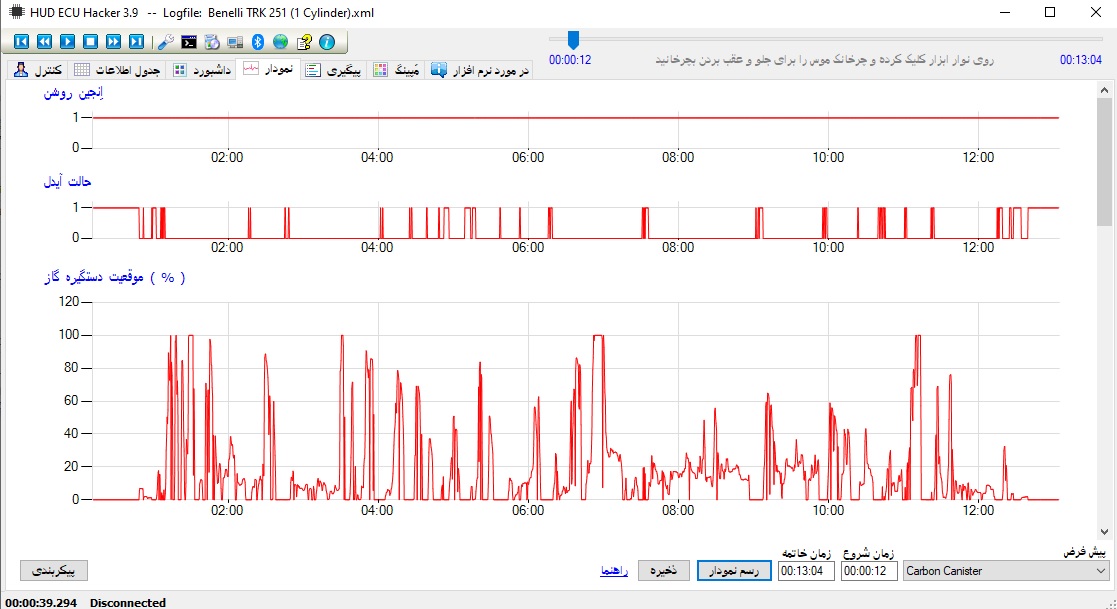Click the زمان خاتمه end time field

[x=806, y=571]
